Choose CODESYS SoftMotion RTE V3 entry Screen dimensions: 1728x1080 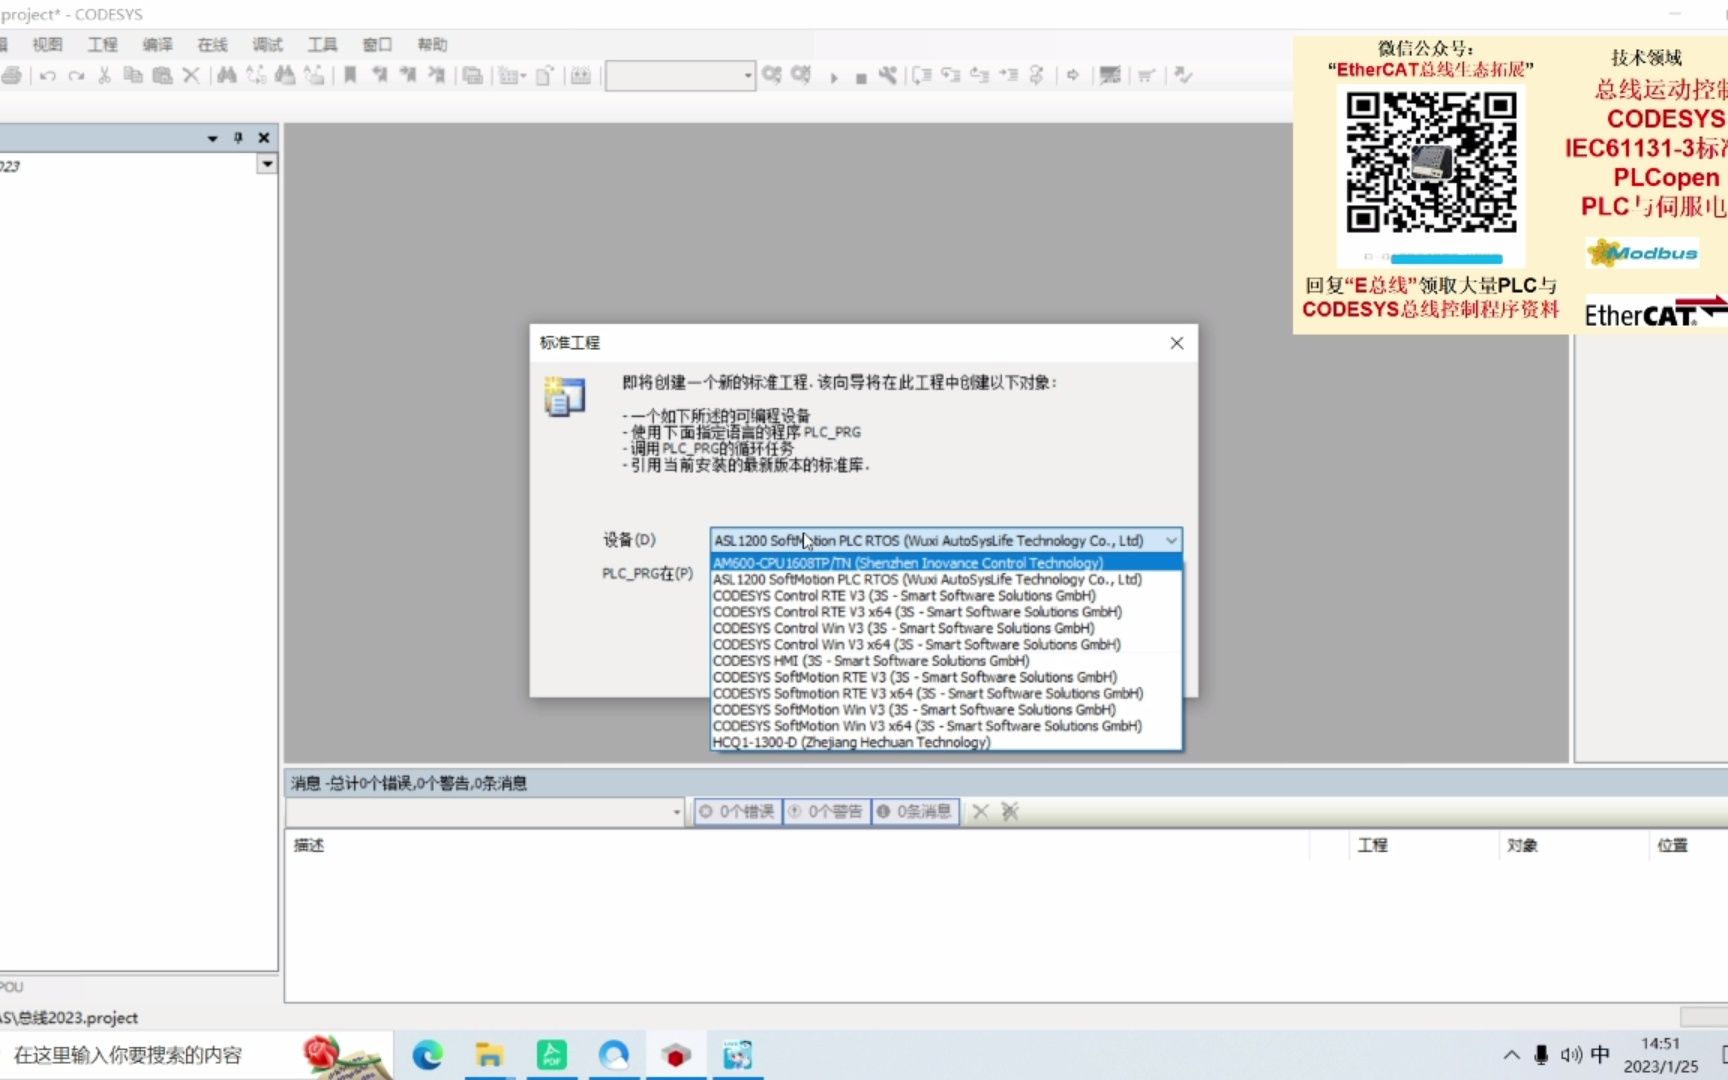(946, 677)
